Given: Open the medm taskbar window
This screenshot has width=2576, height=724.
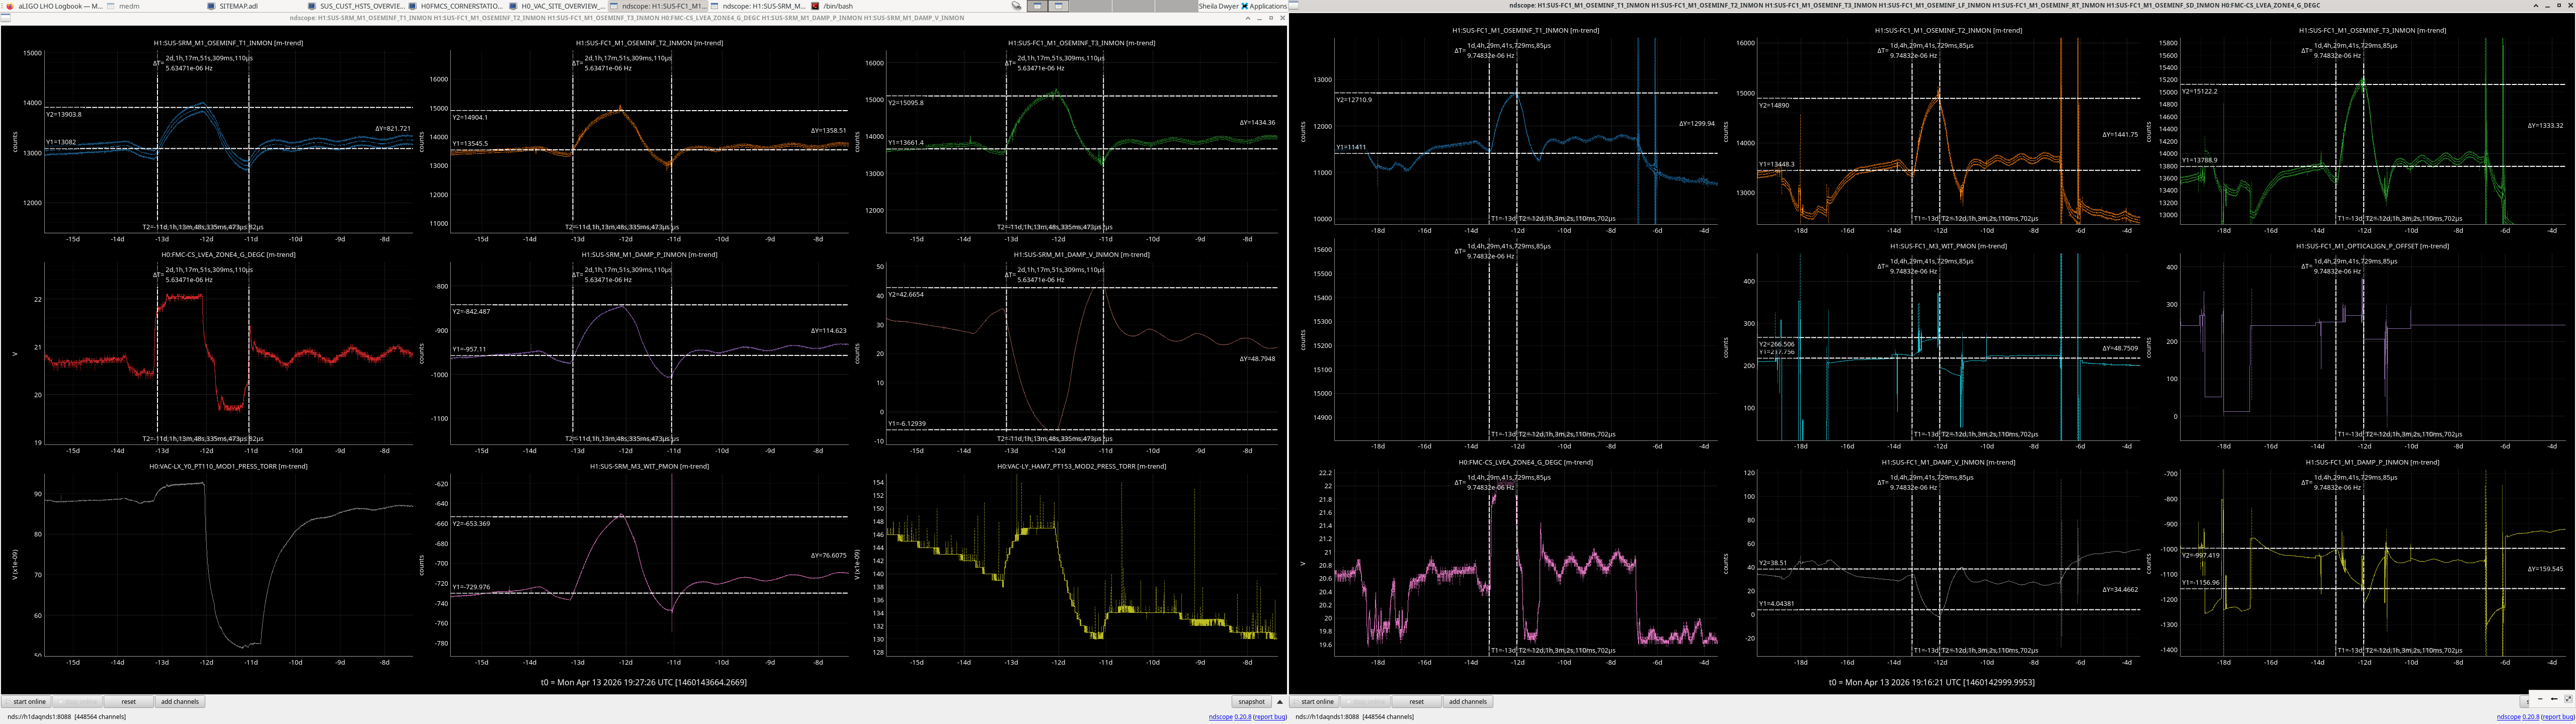Looking at the screenshot, I should [x=124, y=6].
